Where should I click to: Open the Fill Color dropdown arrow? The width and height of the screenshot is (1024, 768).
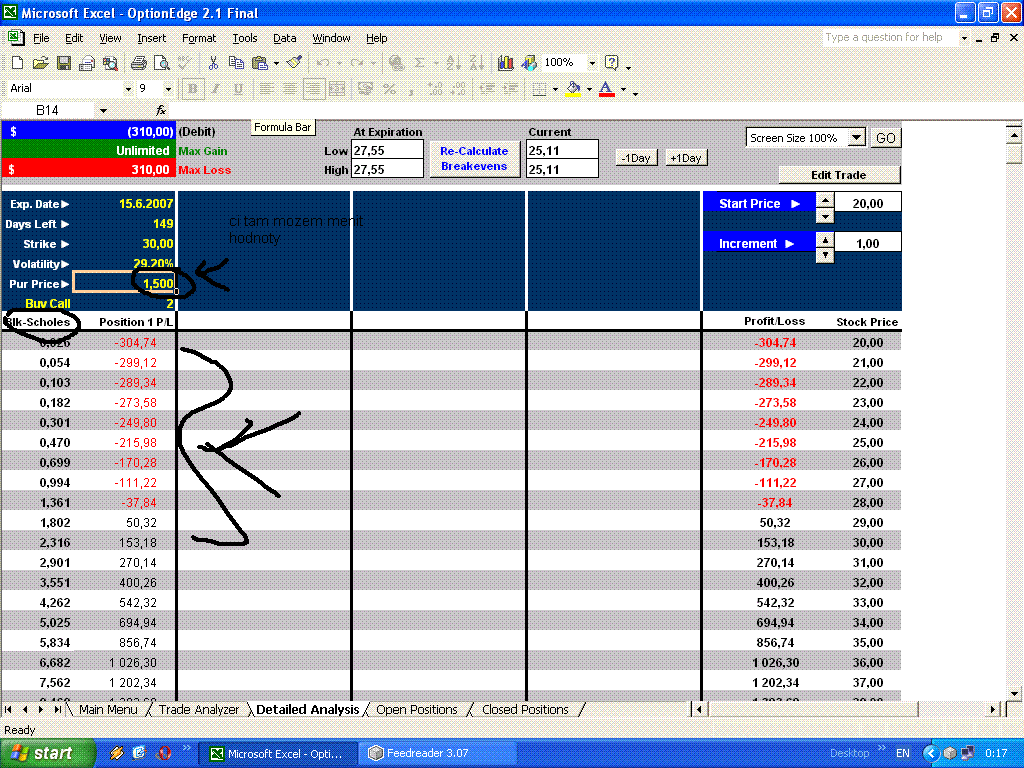click(x=589, y=89)
